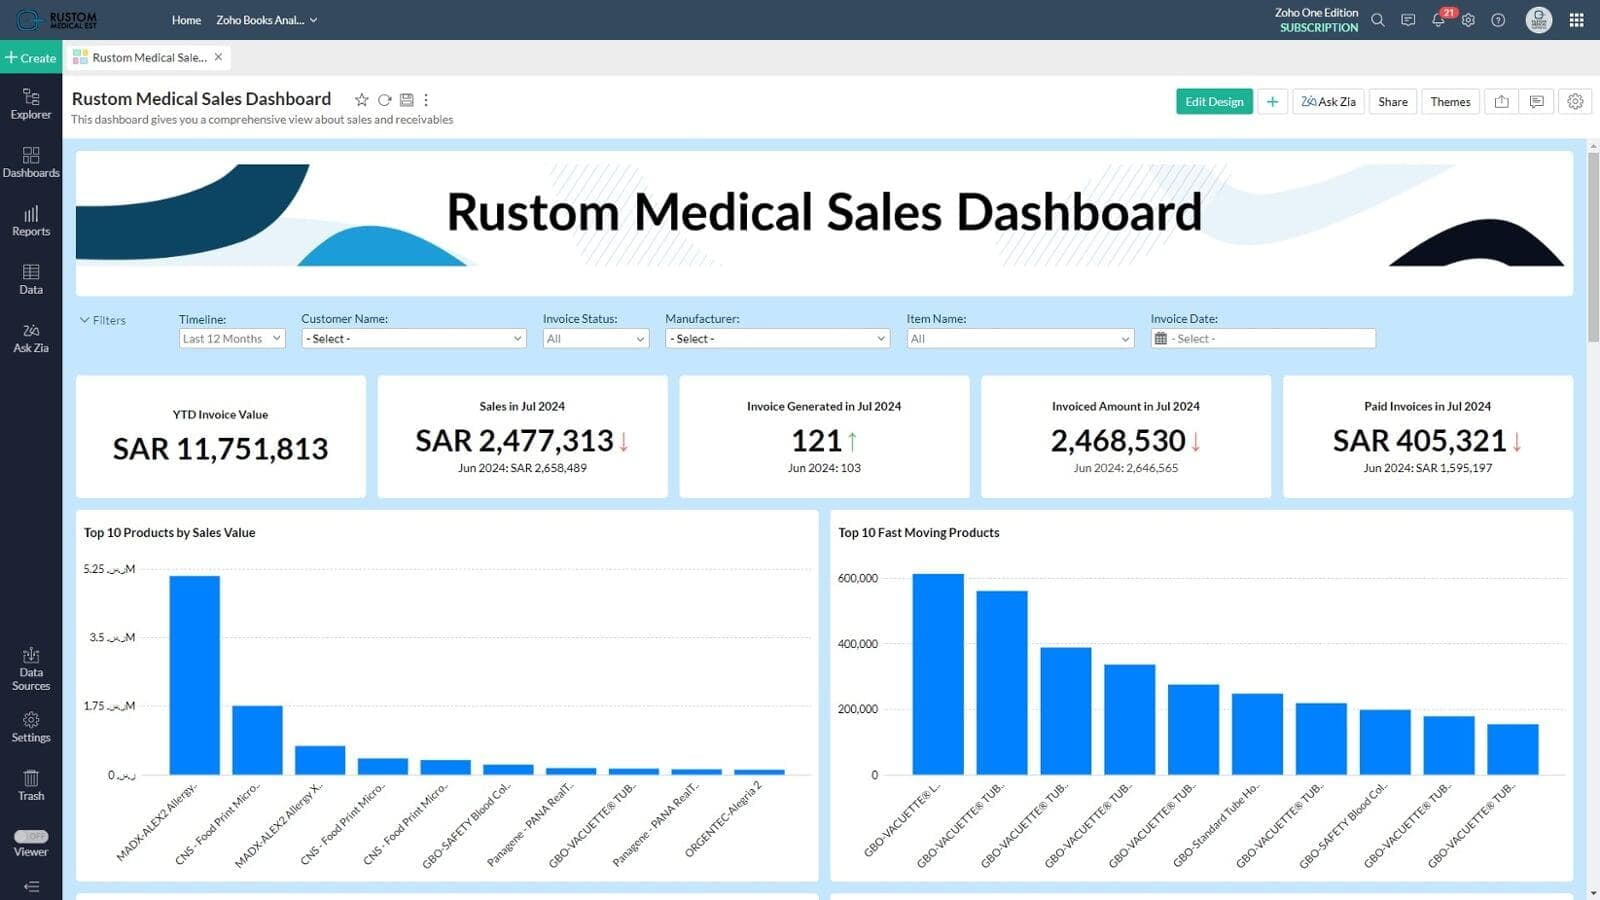Open Ask Zia in the sidebar
Viewport: 1600px width, 900px height.
(x=31, y=338)
